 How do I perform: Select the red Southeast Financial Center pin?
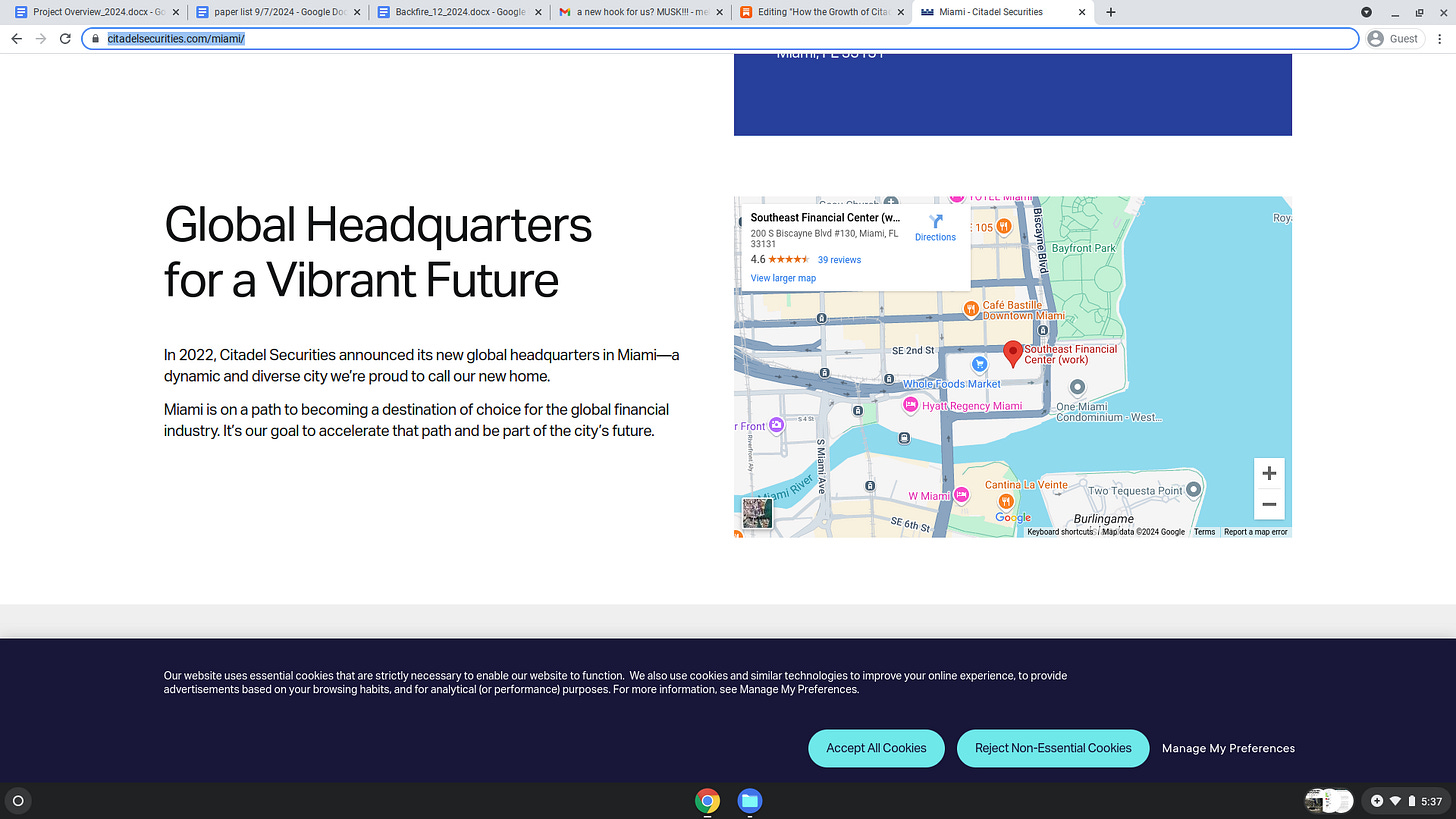tap(1012, 354)
